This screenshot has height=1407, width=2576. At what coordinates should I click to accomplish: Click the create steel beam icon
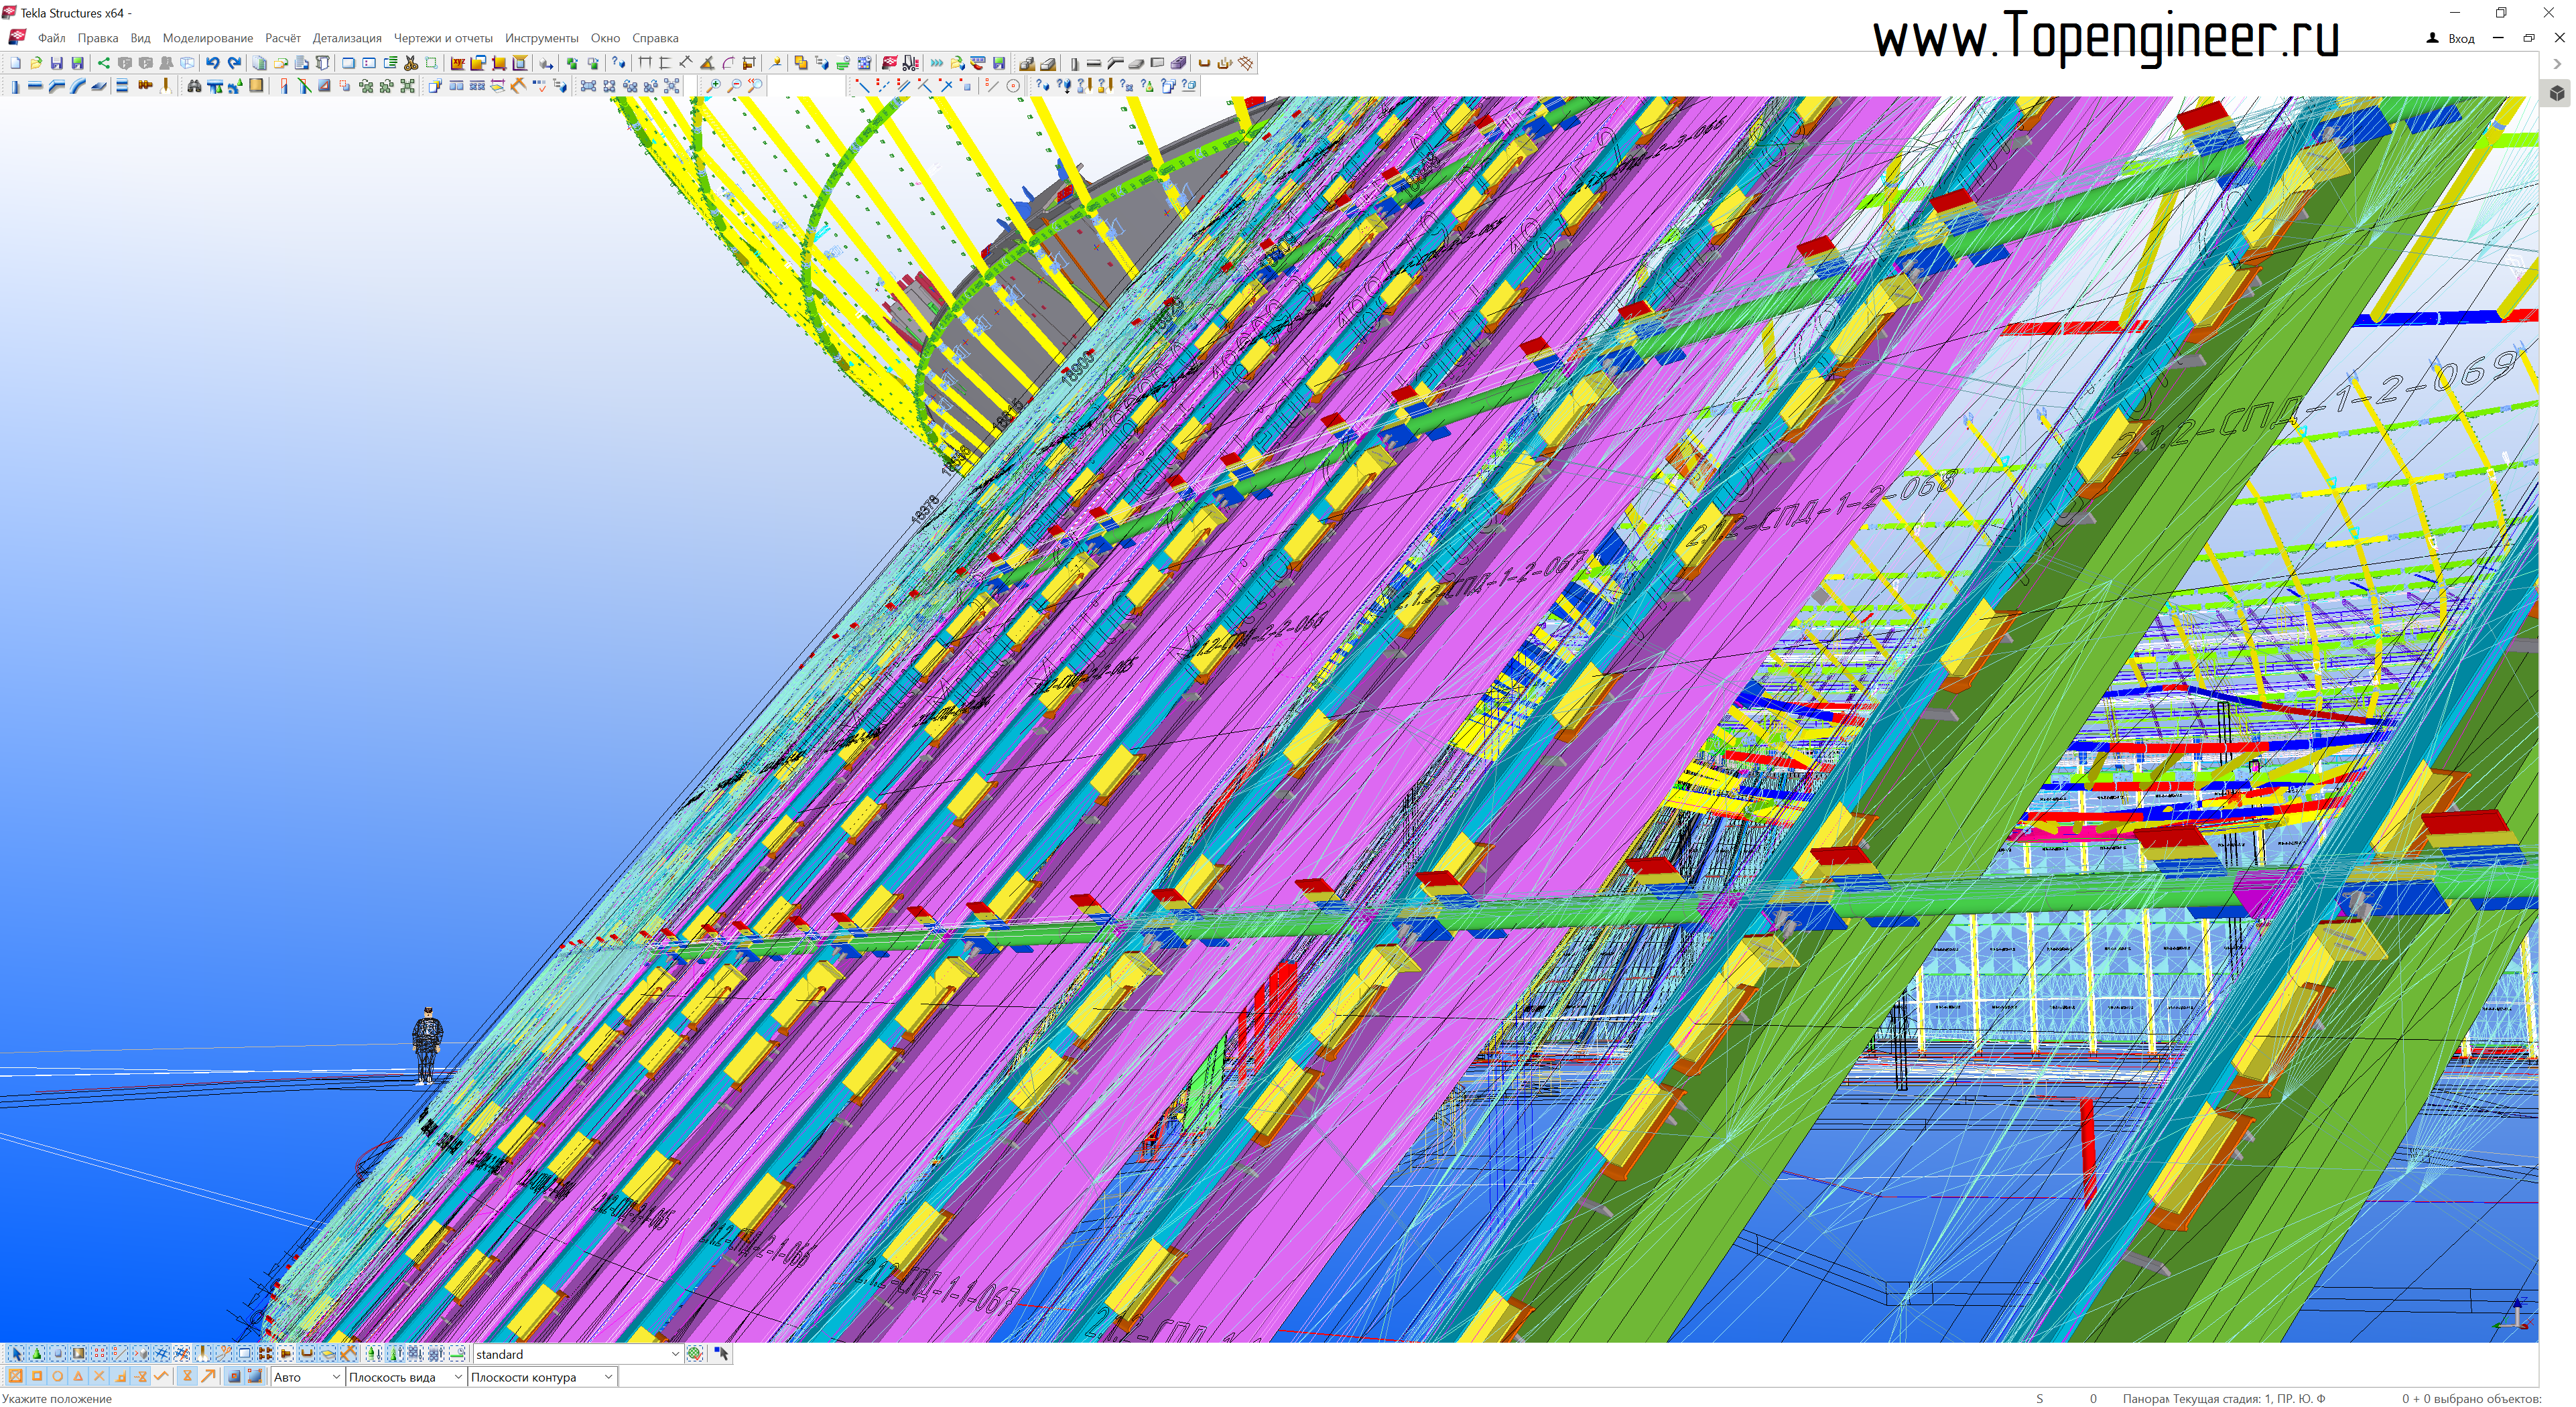[35, 86]
